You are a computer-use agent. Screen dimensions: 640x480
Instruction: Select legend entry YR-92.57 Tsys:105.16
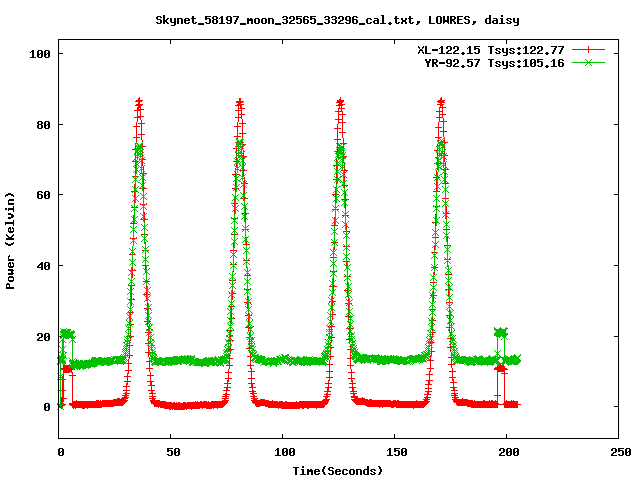coord(494,63)
